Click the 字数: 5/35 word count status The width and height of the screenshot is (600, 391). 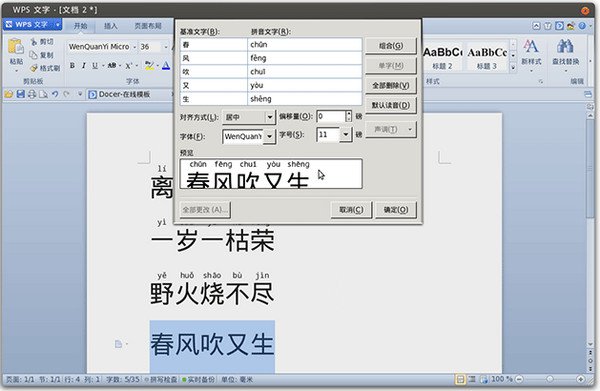tap(122, 380)
